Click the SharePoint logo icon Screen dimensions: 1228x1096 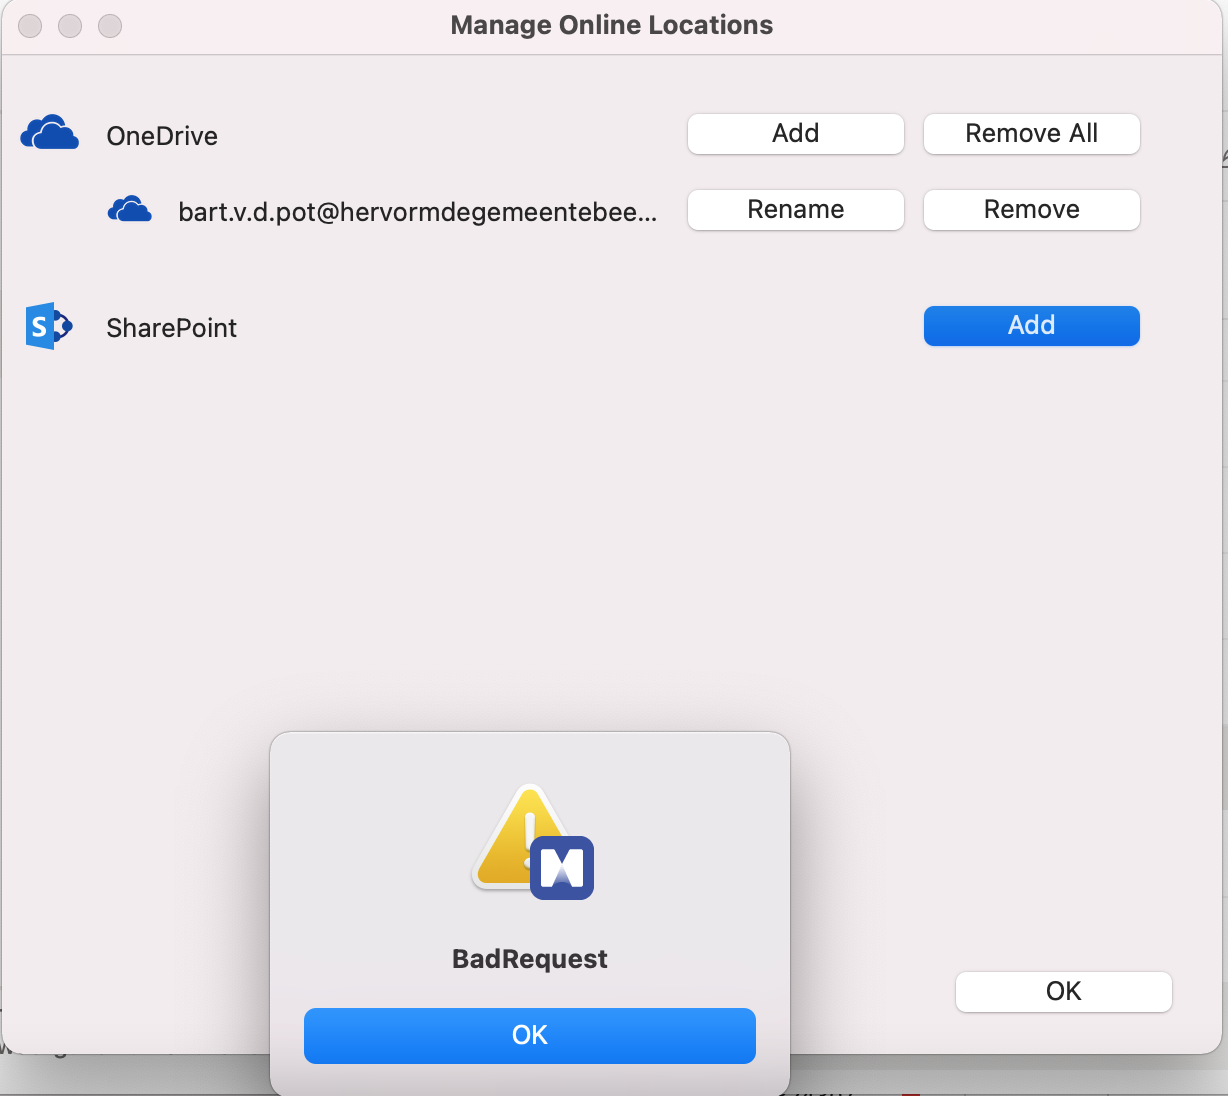[x=48, y=326]
